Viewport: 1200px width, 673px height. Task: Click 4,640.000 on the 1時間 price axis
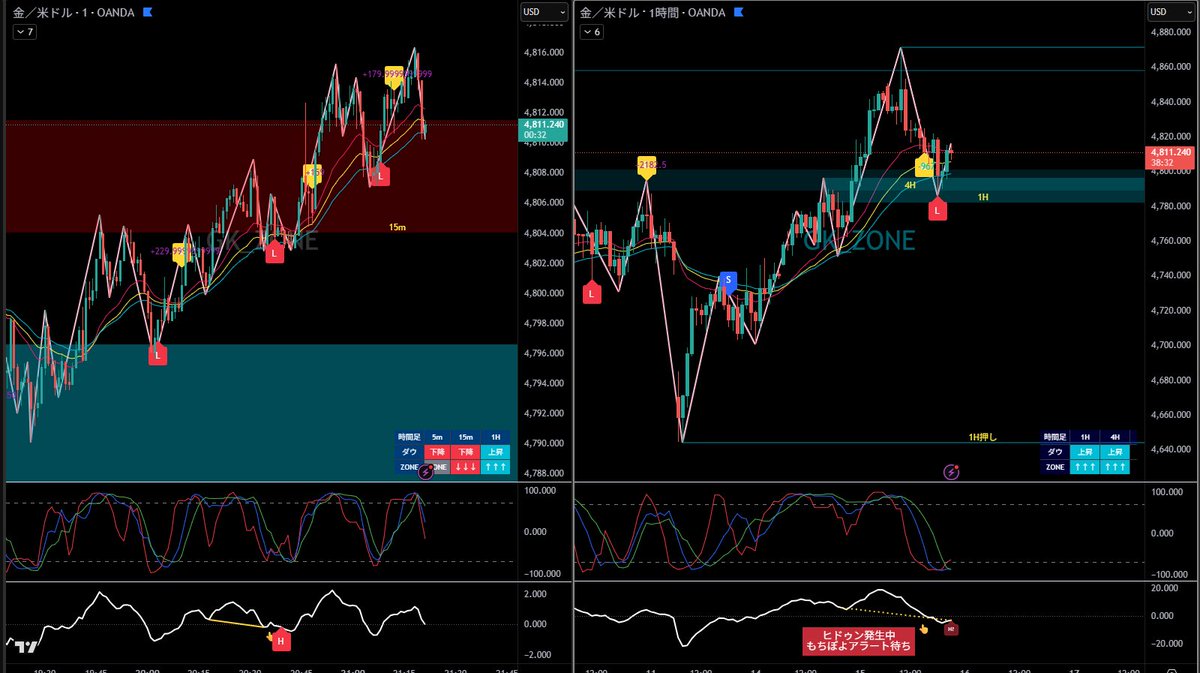1170,449
